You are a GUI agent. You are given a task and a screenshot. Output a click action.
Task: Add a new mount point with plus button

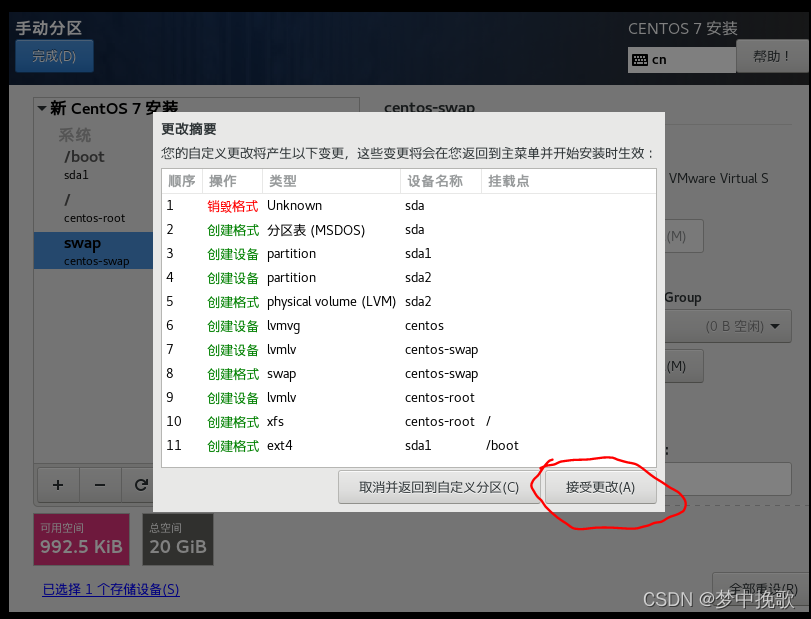coord(58,485)
